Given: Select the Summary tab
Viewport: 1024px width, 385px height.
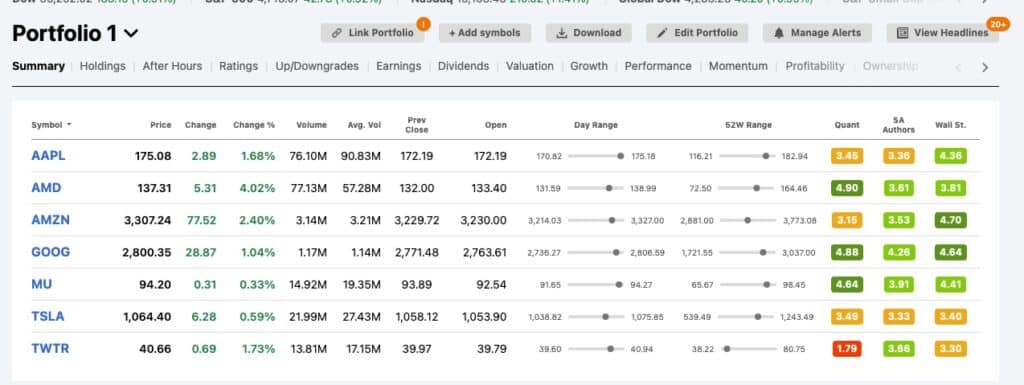Looking at the screenshot, I should pos(39,66).
